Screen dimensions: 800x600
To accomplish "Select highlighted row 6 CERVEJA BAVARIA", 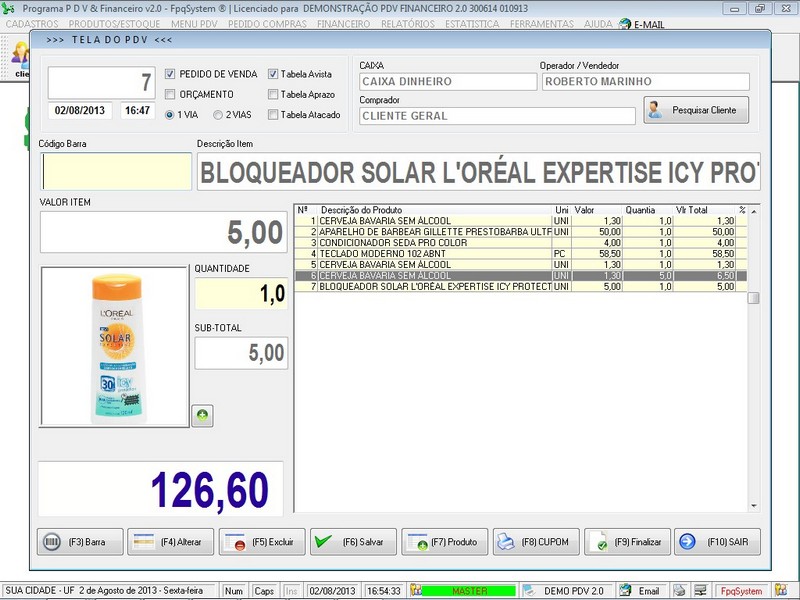I will point(521,276).
